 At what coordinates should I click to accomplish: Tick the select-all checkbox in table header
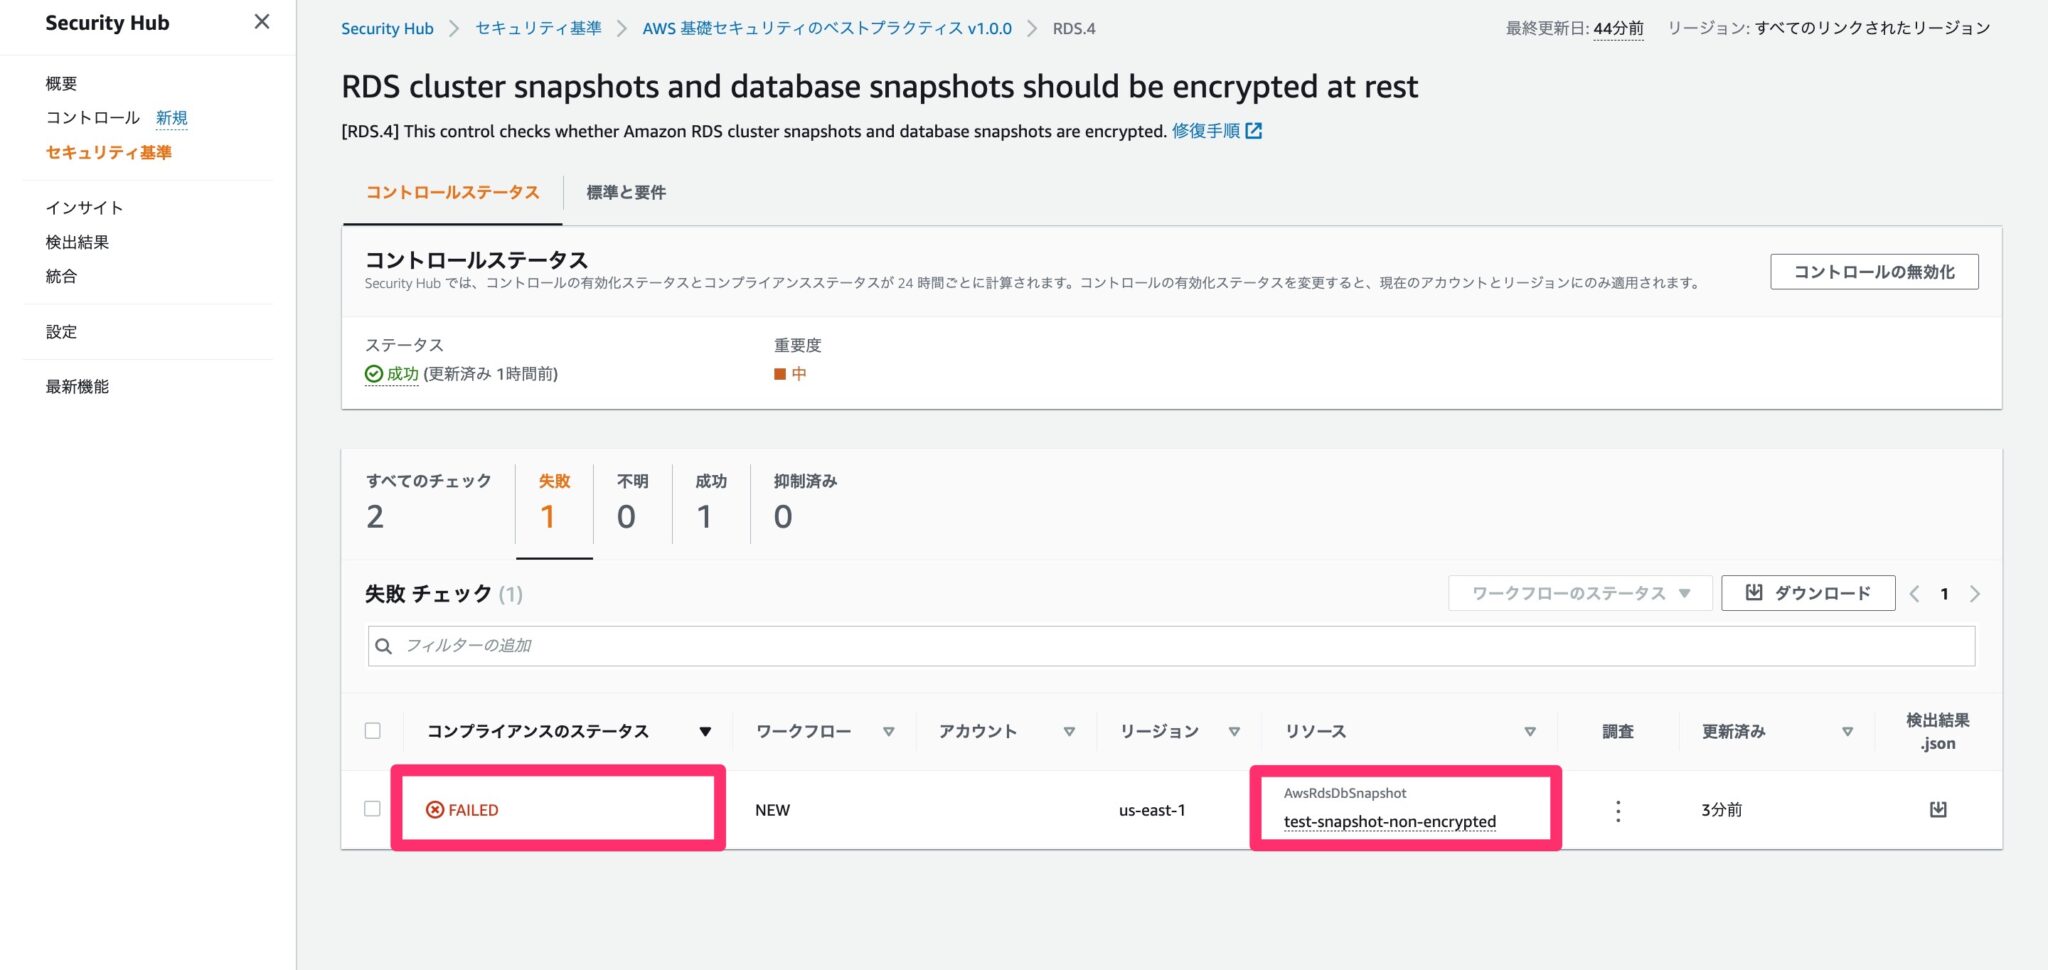click(x=373, y=731)
